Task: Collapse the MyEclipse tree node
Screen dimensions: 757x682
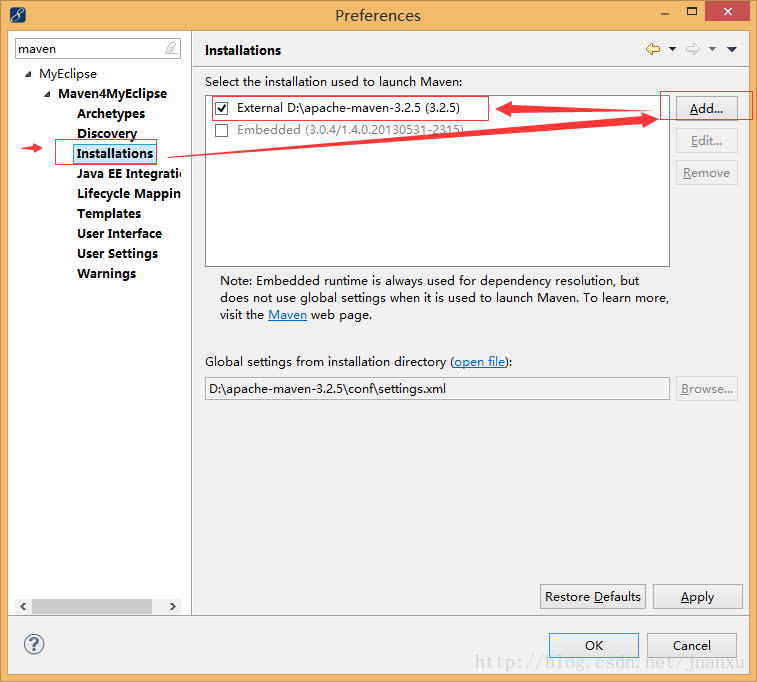Action: [28, 74]
